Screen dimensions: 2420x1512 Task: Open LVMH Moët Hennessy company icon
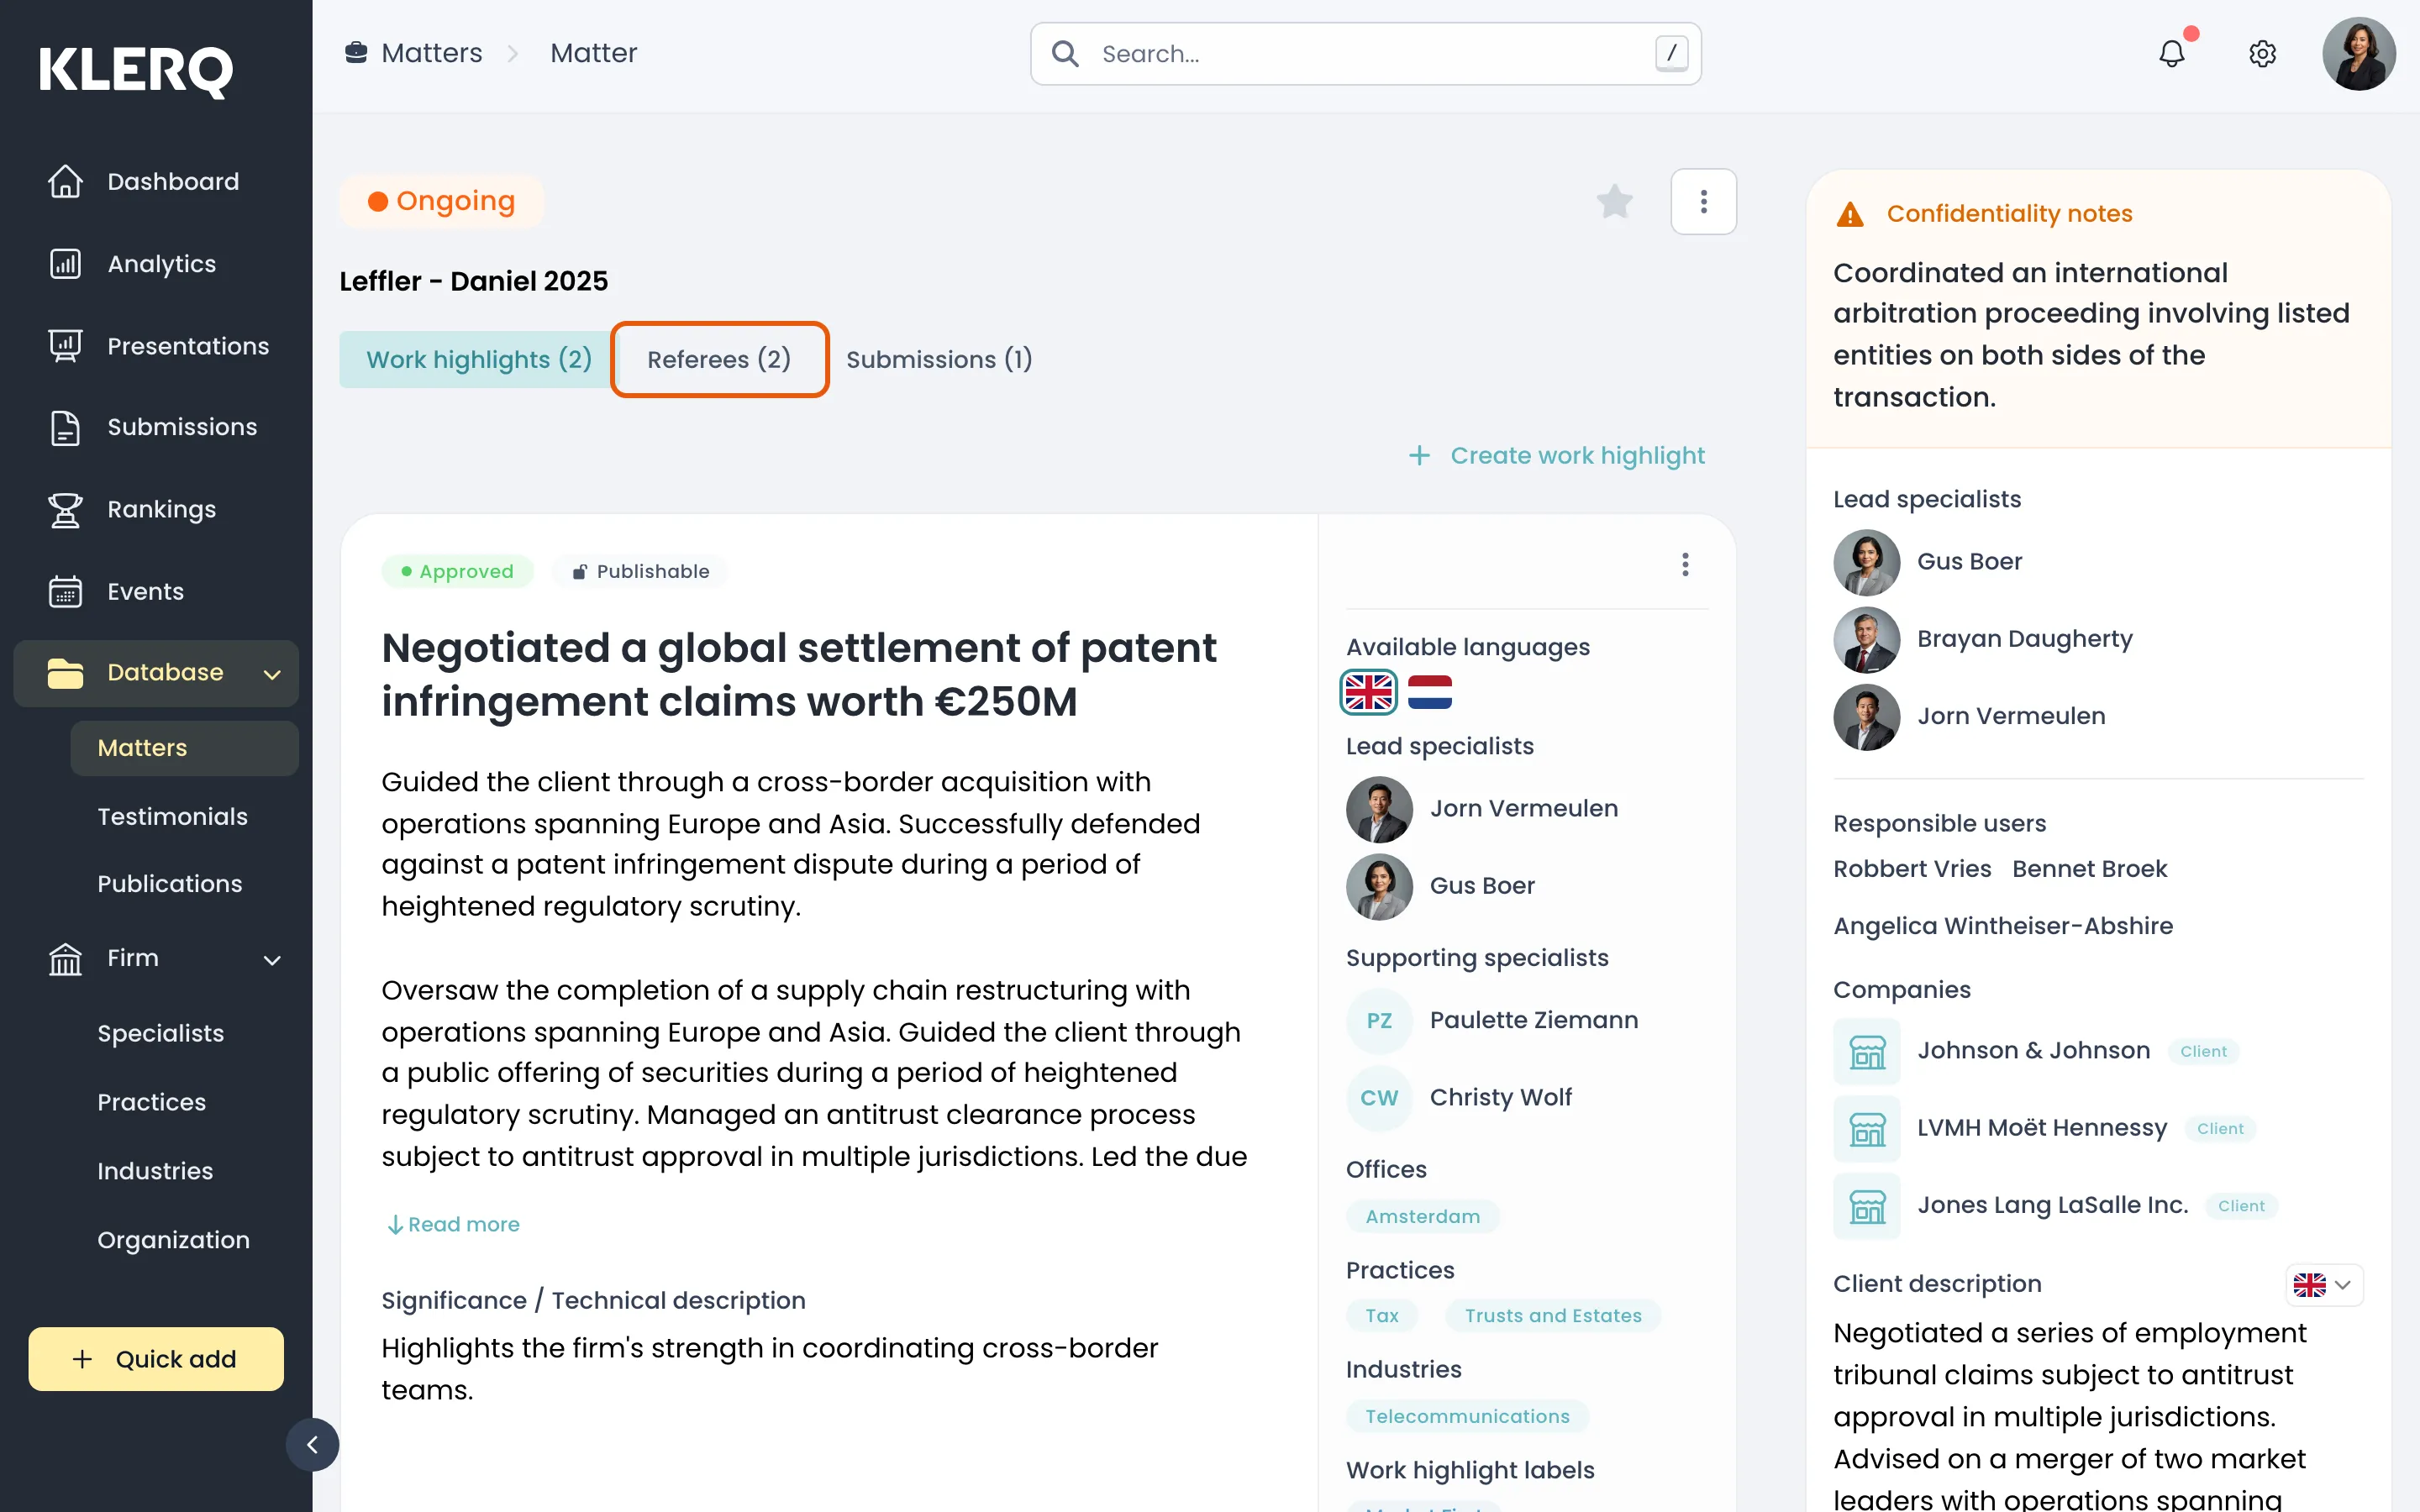[1866, 1129]
